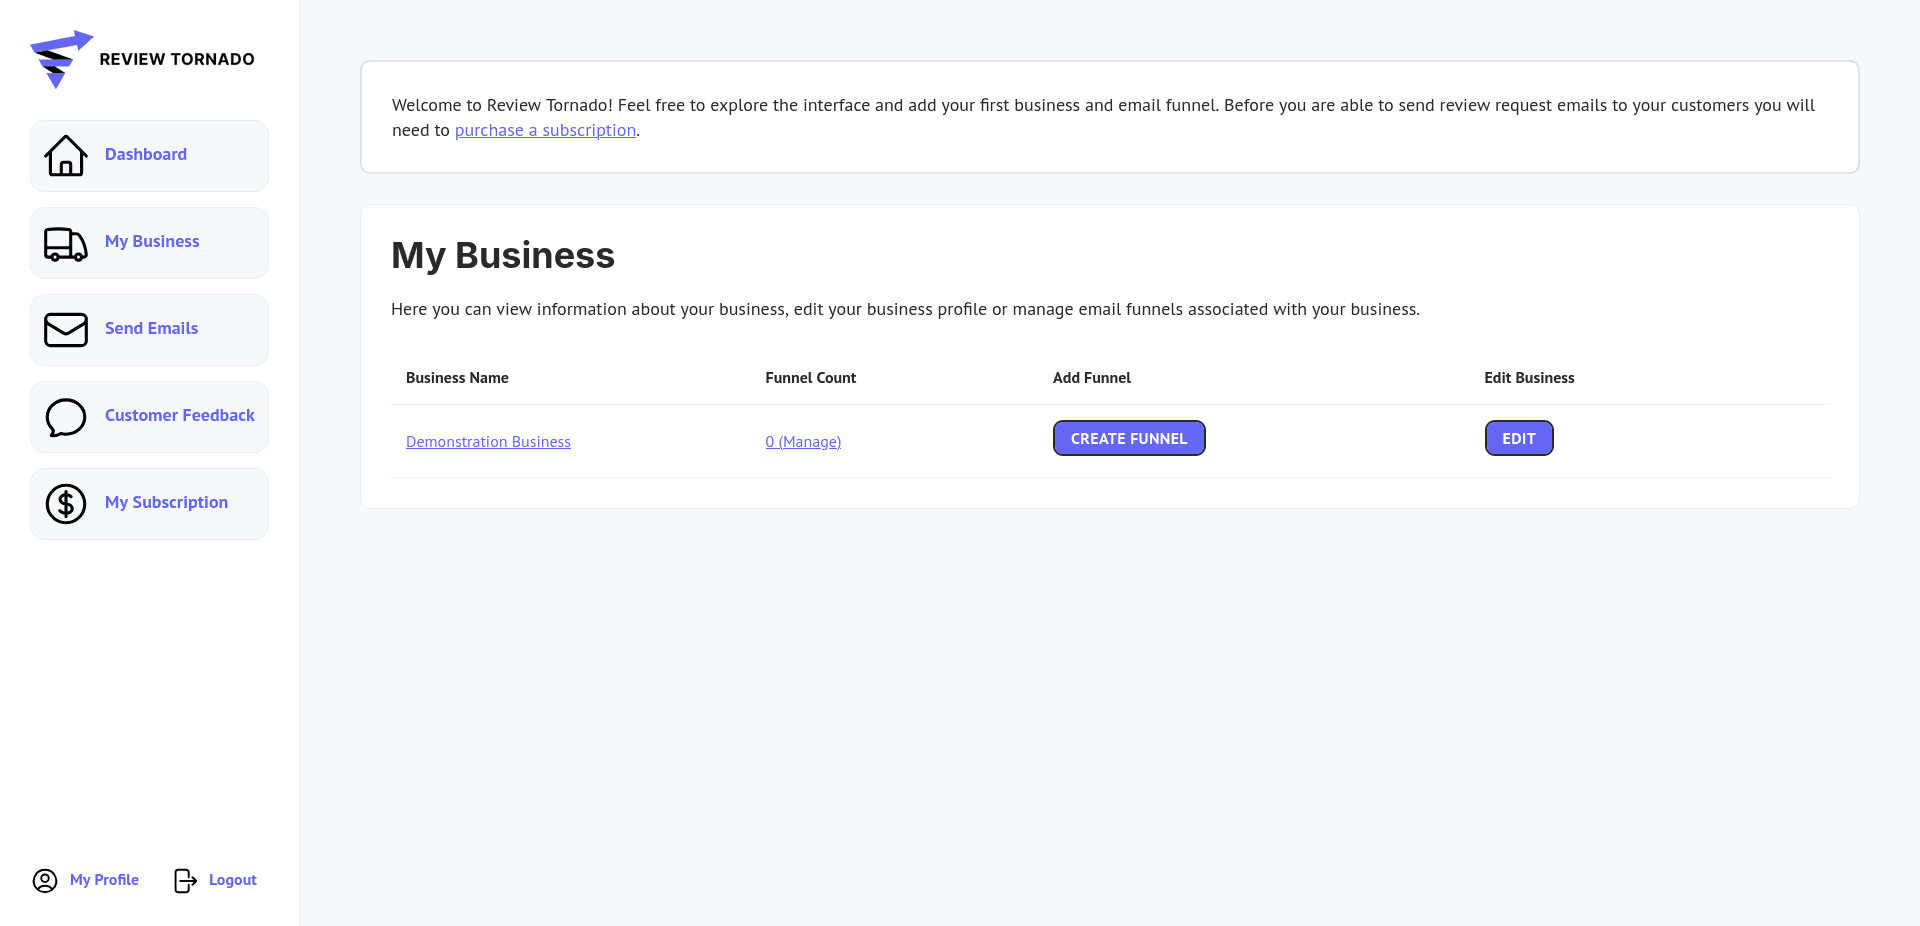Click the user avatar profile icon
Image resolution: width=1920 pixels, height=926 pixels.
(x=45, y=880)
